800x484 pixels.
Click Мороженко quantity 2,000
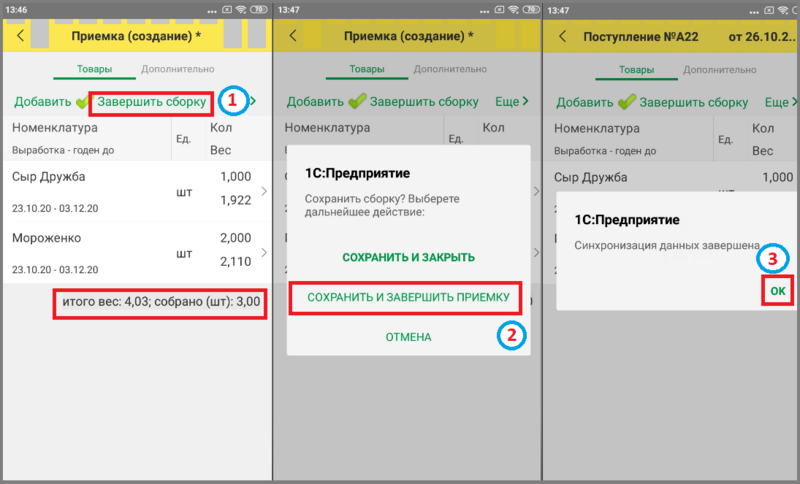(x=236, y=238)
